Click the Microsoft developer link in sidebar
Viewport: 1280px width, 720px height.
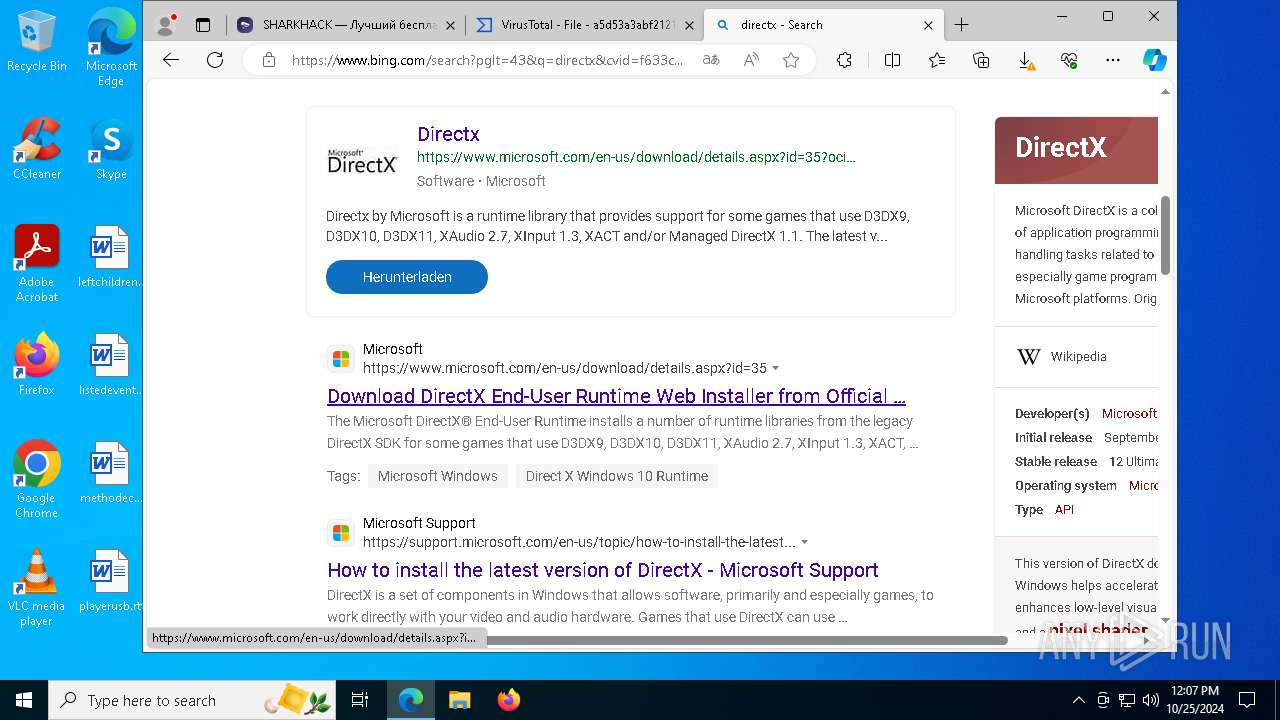pyautogui.click(x=1129, y=413)
